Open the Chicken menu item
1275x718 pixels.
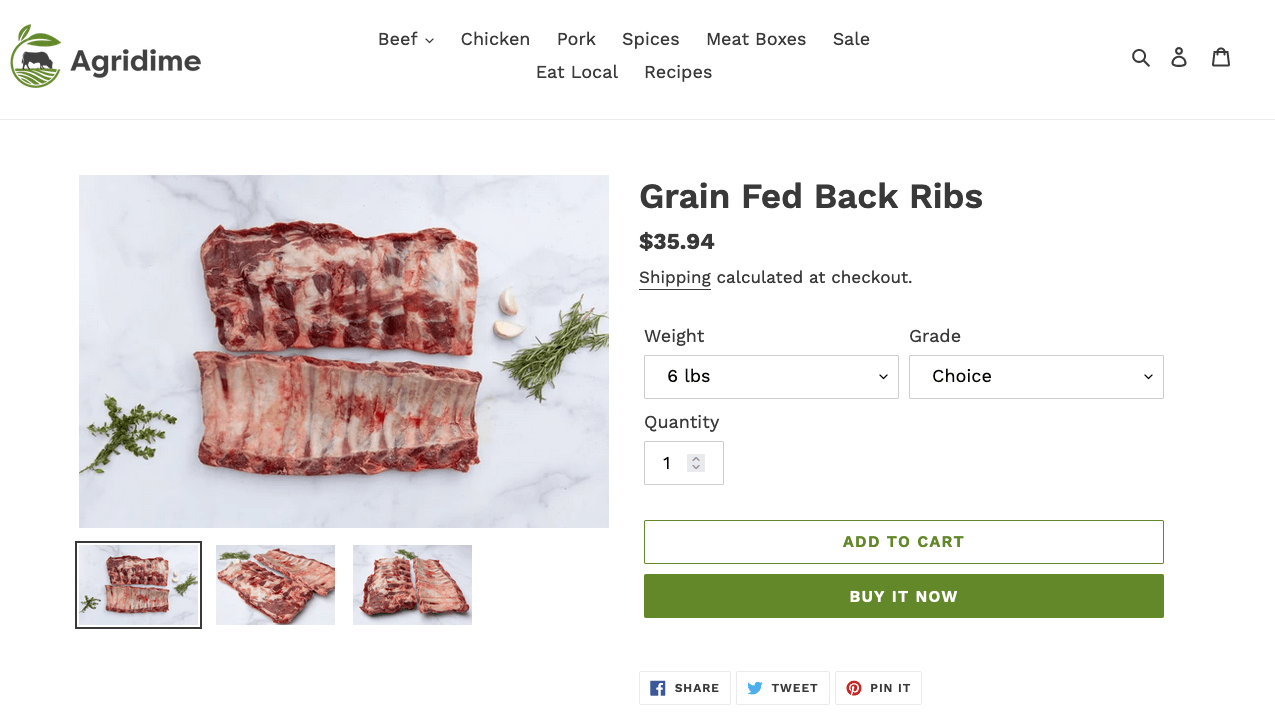pyautogui.click(x=495, y=39)
